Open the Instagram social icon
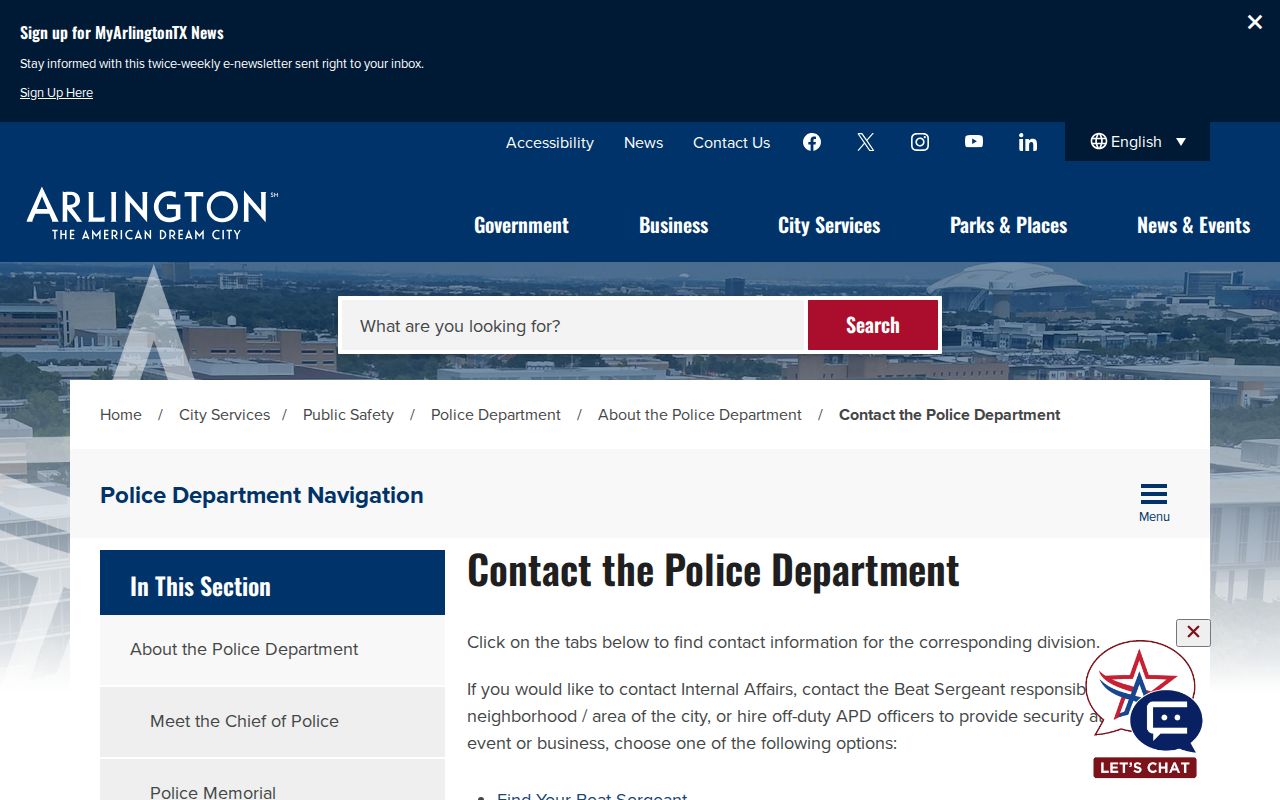1280x800 pixels. click(x=920, y=142)
